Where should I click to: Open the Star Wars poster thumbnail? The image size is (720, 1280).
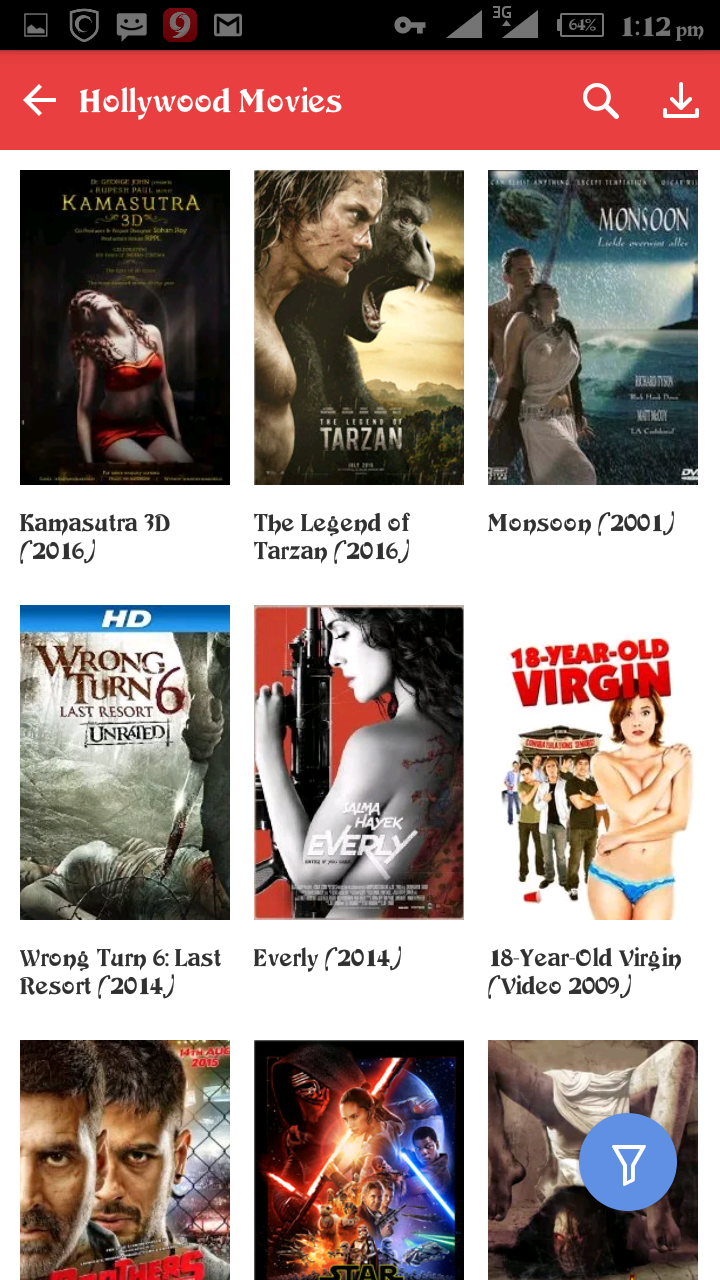(x=359, y=1160)
